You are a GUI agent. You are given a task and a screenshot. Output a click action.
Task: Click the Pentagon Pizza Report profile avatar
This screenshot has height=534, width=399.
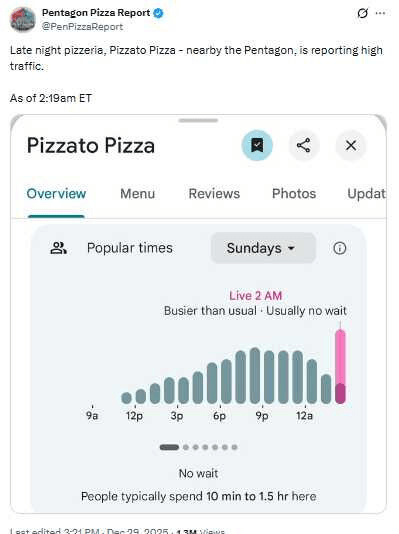pyautogui.click(x=23, y=19)
